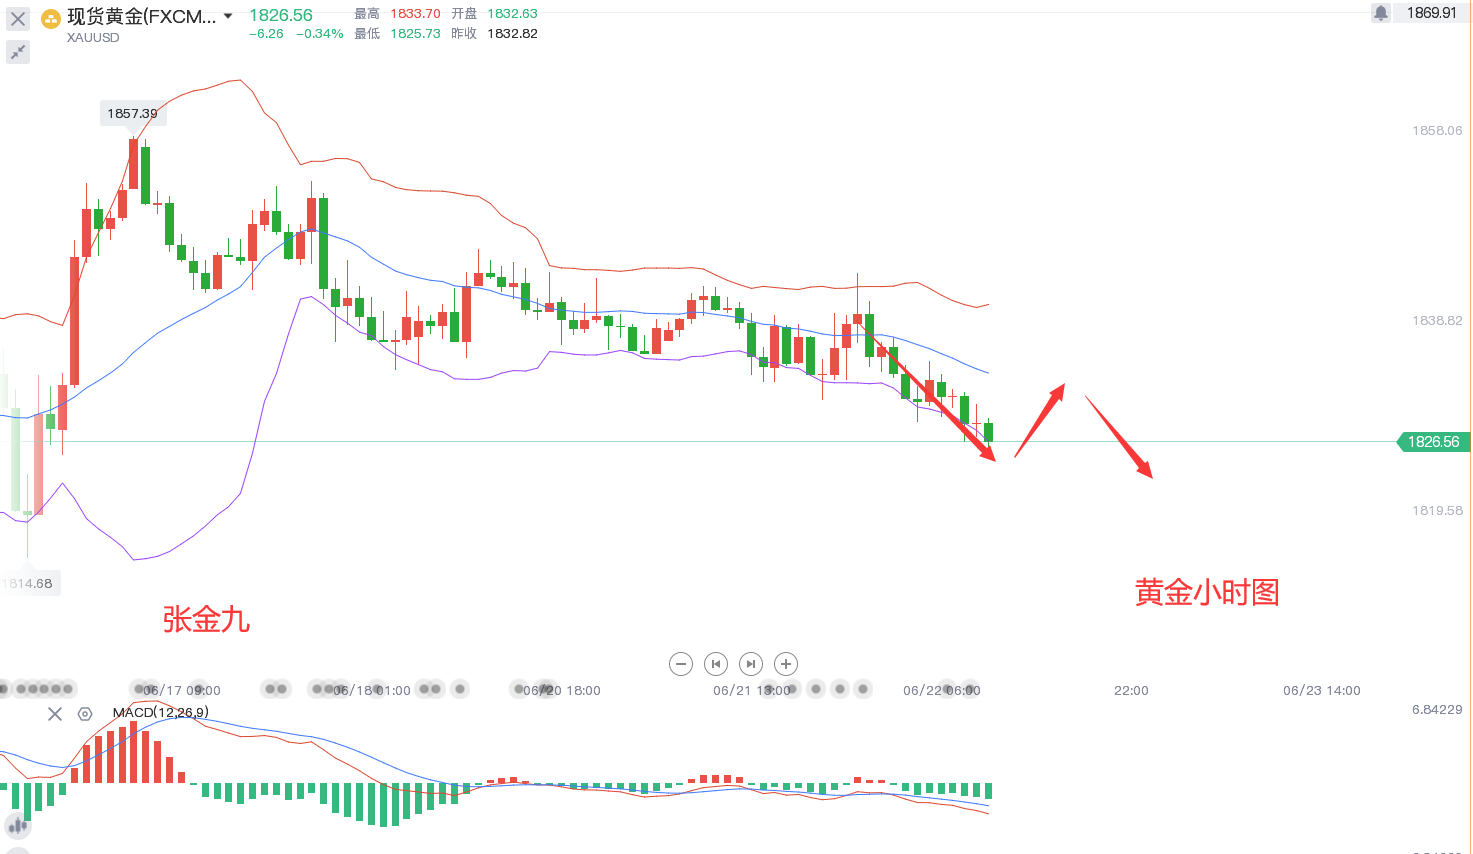Select the 现货黄金(FXCM... symbol name
This screenshot has height=854, width=1473.
tap(142, 16)
